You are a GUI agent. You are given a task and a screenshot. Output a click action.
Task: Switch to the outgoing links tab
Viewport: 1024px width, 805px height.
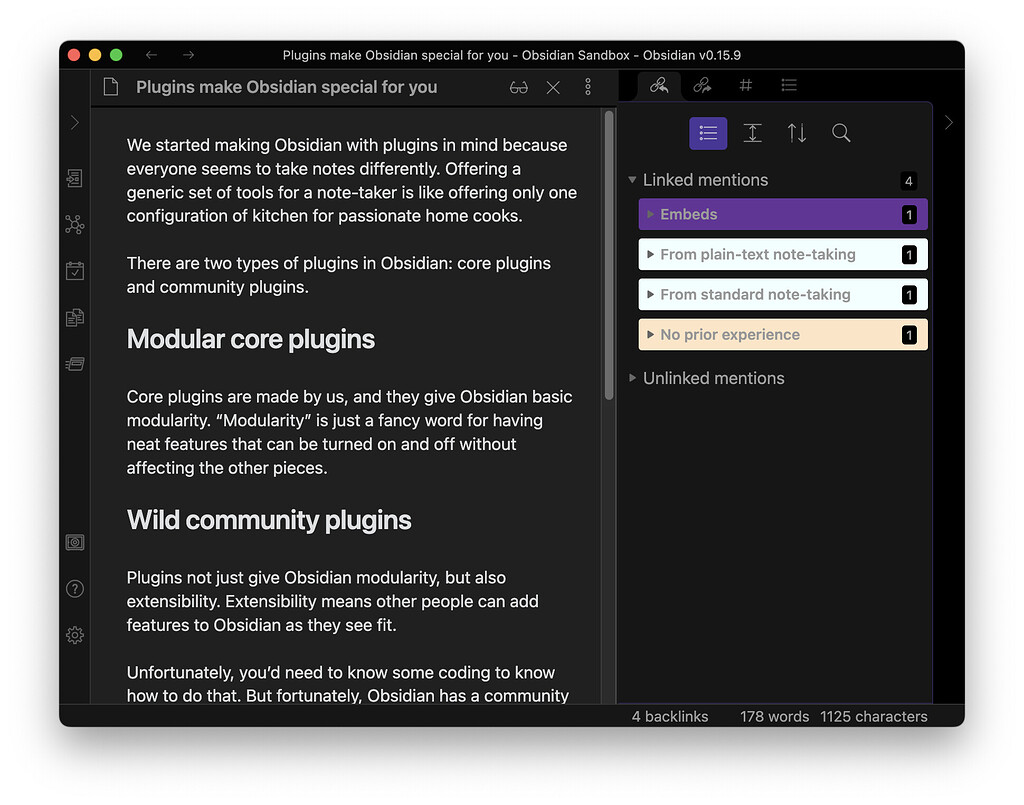702,86
